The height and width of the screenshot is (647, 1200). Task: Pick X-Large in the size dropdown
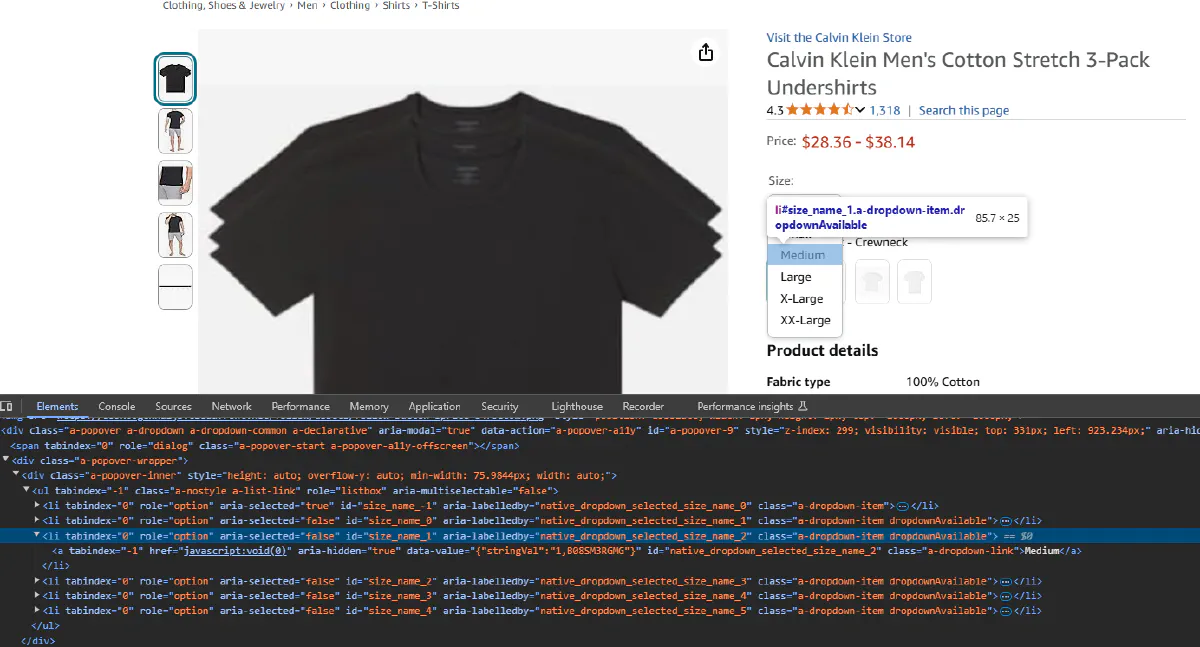point(805,299)
